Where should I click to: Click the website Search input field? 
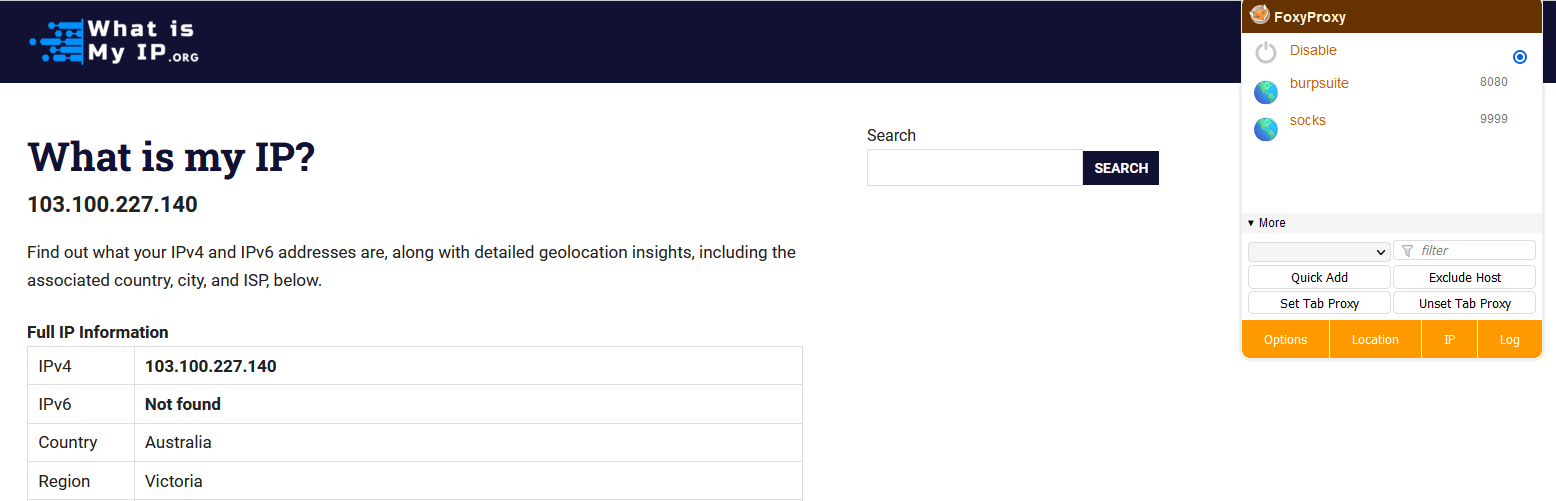974,168
